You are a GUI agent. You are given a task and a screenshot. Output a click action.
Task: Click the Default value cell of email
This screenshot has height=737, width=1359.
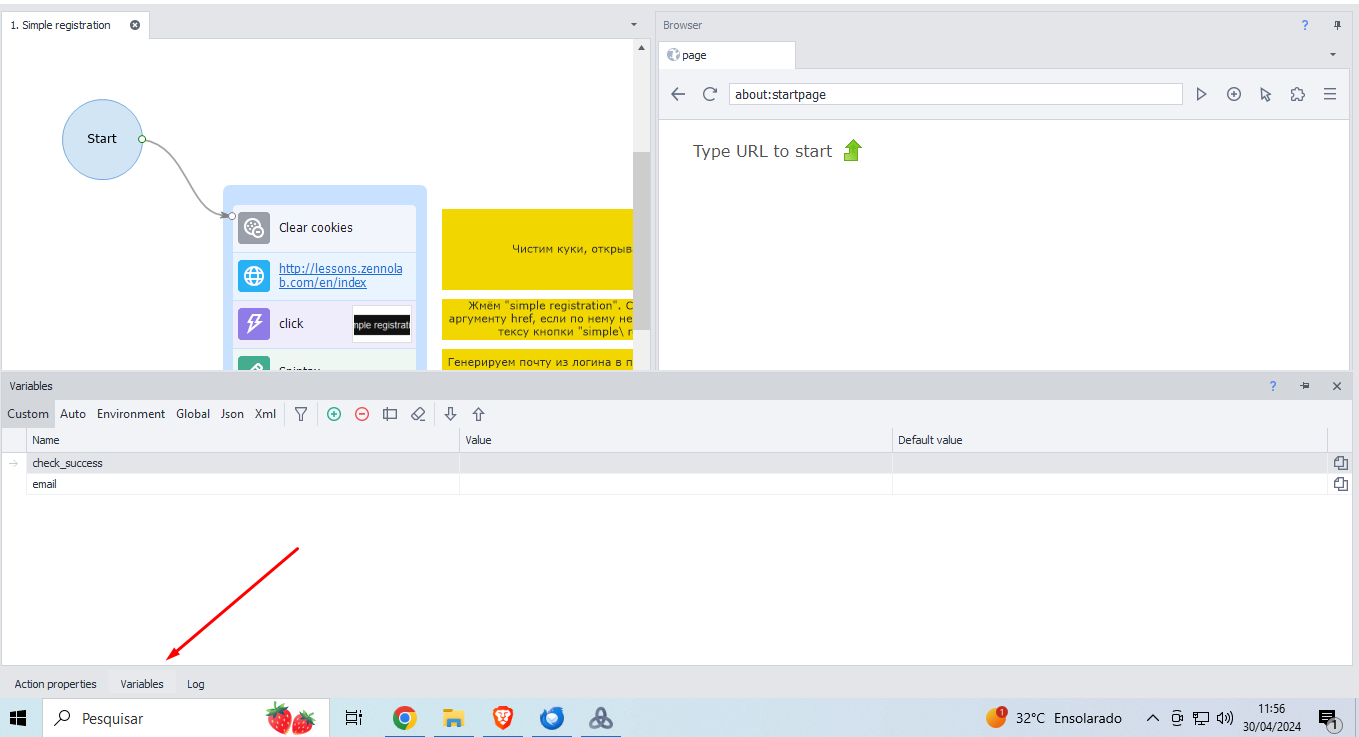coord(1110,484)
